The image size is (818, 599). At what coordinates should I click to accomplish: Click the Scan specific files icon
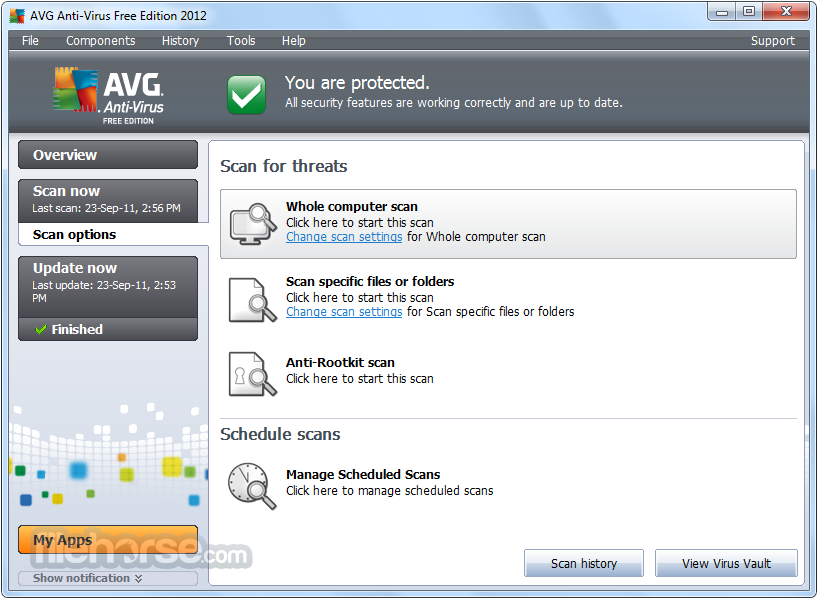coord(253,300)
